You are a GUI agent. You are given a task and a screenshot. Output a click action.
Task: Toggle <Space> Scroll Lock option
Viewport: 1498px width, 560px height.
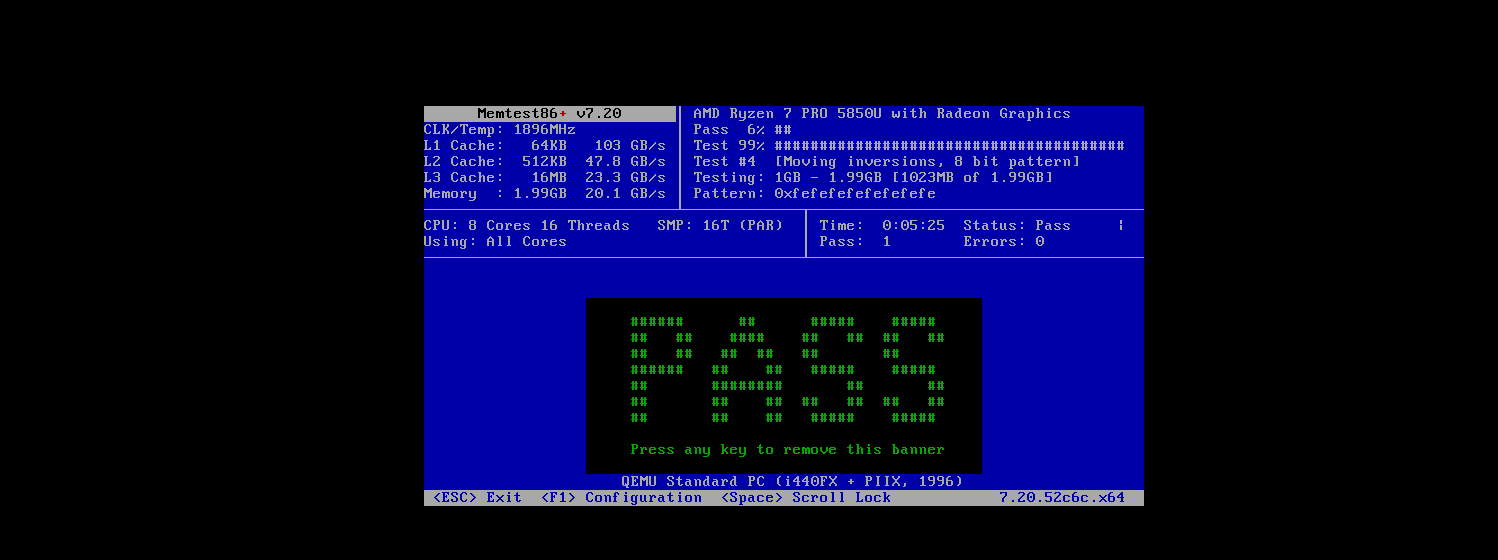tap(805, 498)
